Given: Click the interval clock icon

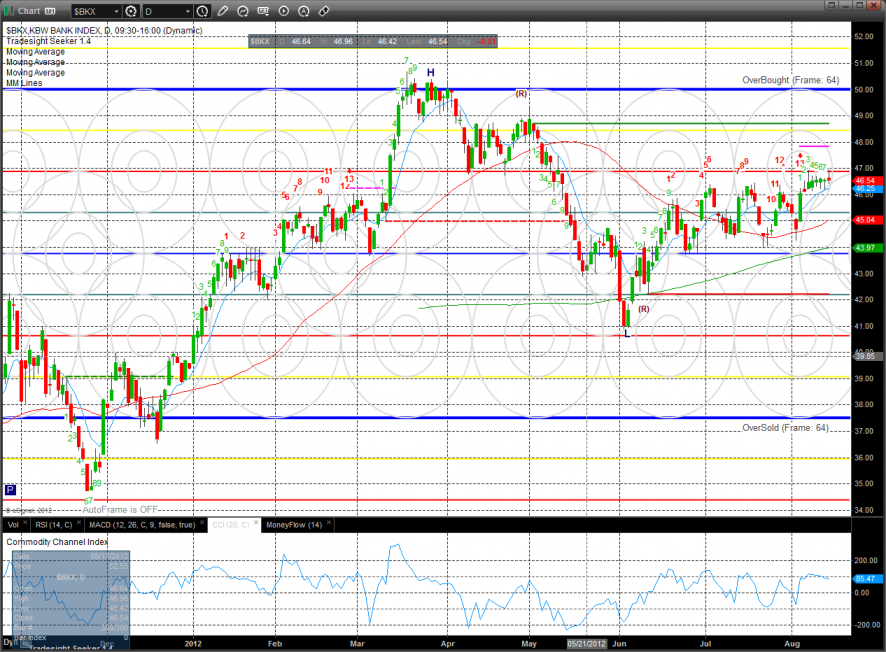Looking at the screenshot, I should click(203, 12).
